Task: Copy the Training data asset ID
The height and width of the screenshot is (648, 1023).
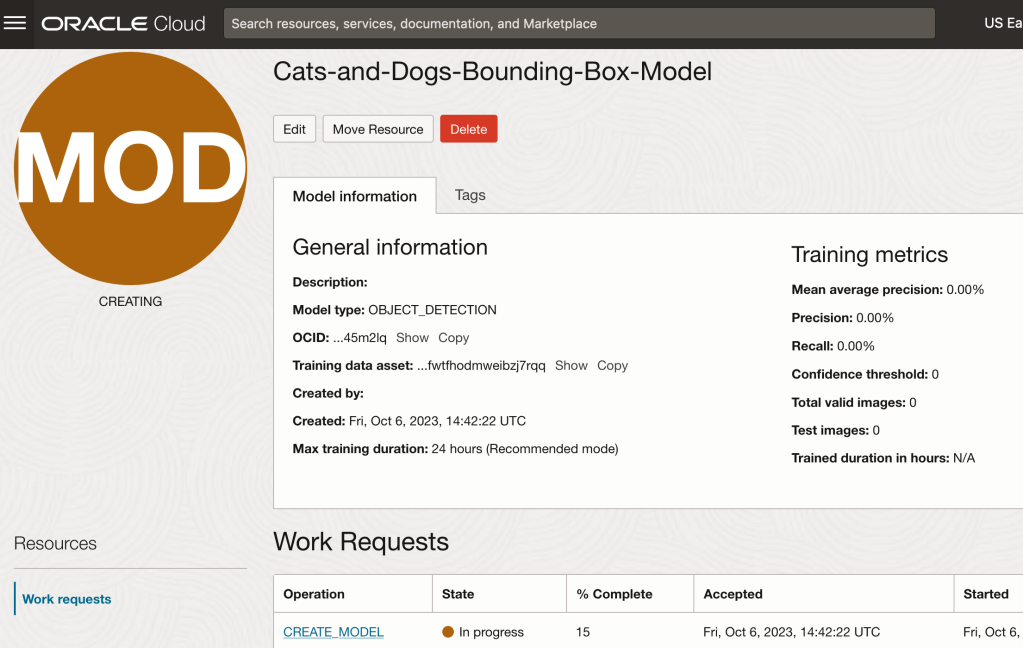Action: (x=612, y=366)
